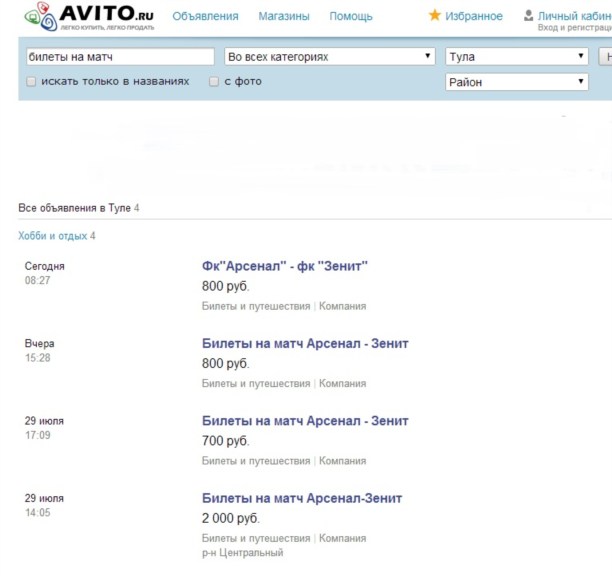
Task: Click the Избранное favorites link
Action: pyautogui.click(x=474, y=16)
